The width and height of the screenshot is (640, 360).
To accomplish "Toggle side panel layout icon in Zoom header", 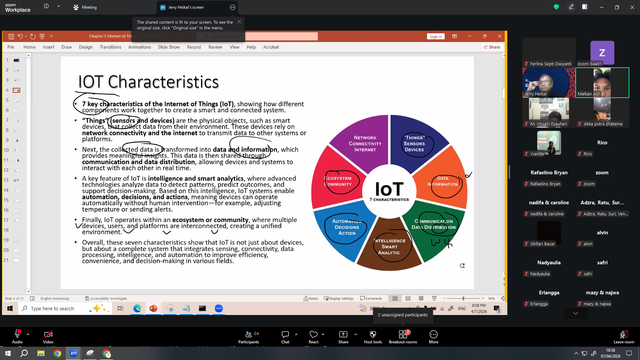I will pos(584,7).
